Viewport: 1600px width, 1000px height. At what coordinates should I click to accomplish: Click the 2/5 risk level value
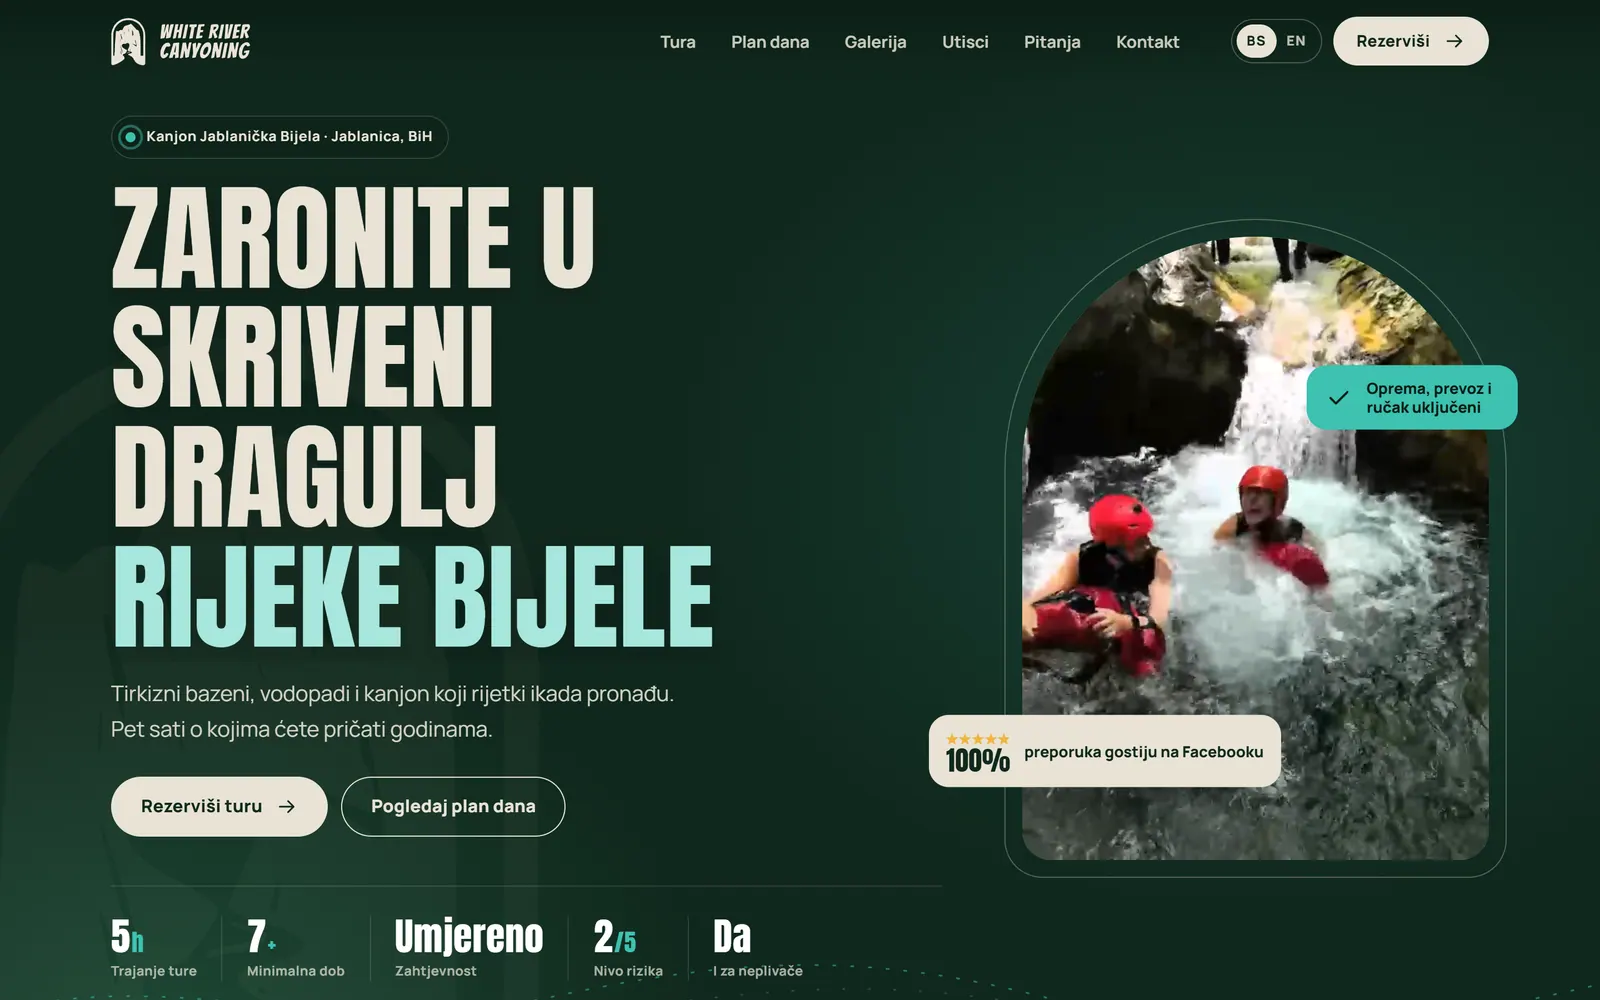[615, 937]
